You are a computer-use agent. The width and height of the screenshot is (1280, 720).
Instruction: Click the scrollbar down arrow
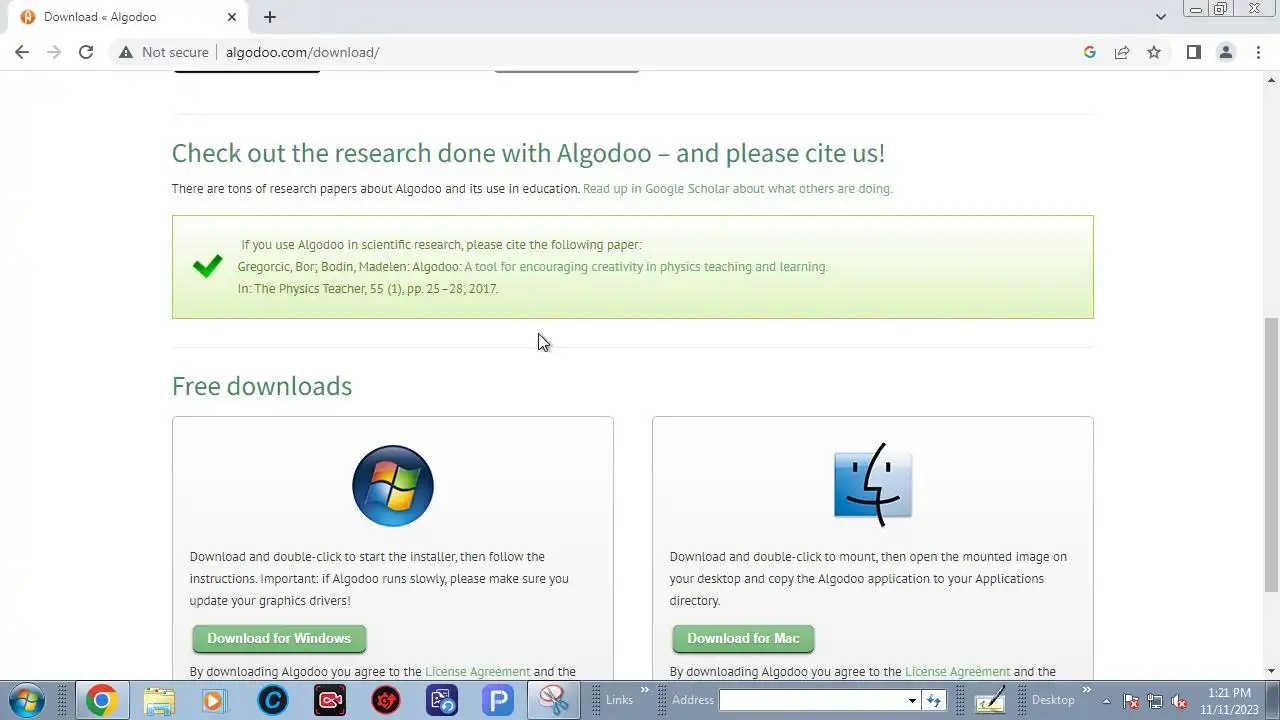(x=1271, y=671)
